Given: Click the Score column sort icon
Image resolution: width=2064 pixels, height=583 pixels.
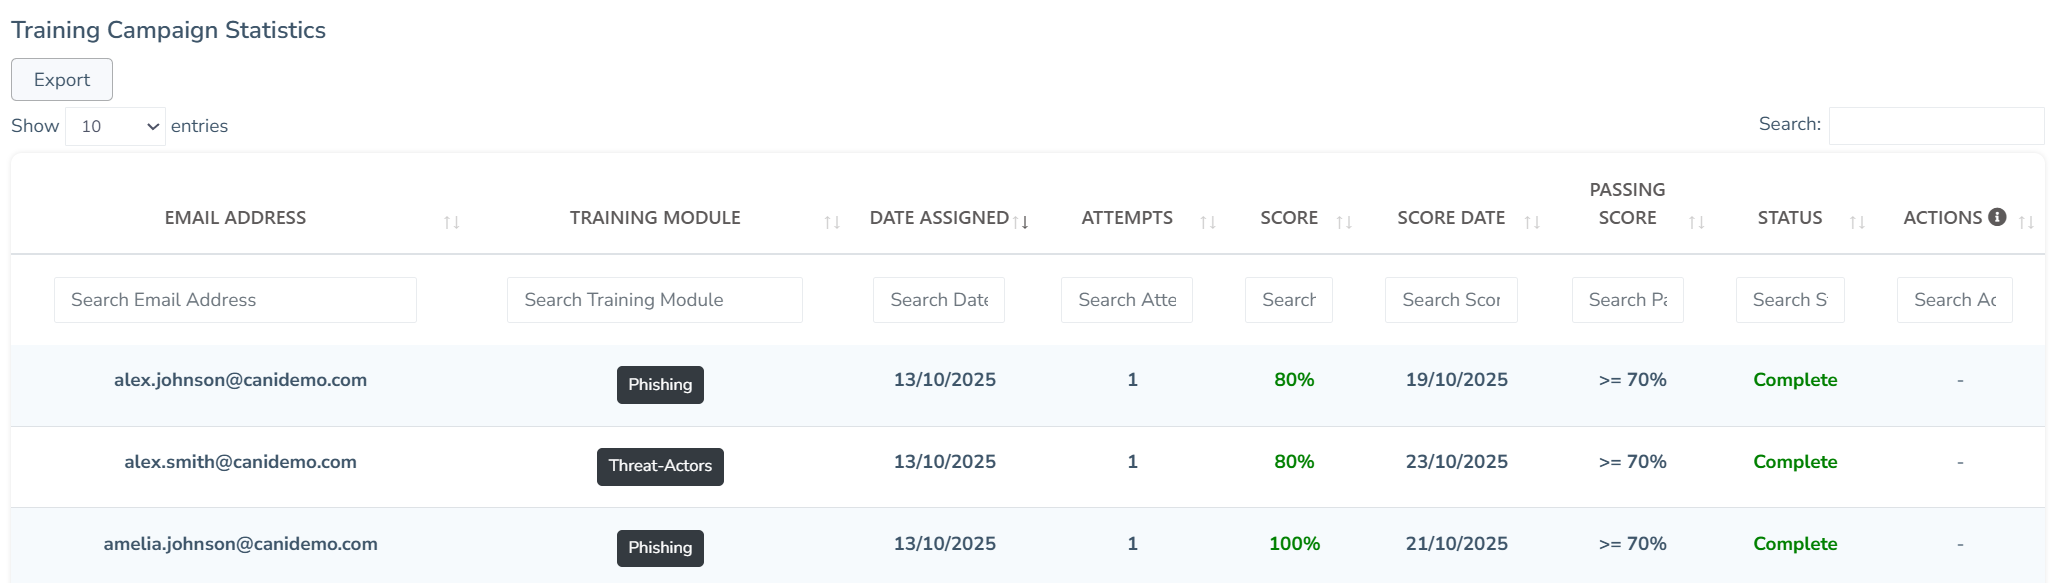Looking at the screenshot, I should point(1344,222).
